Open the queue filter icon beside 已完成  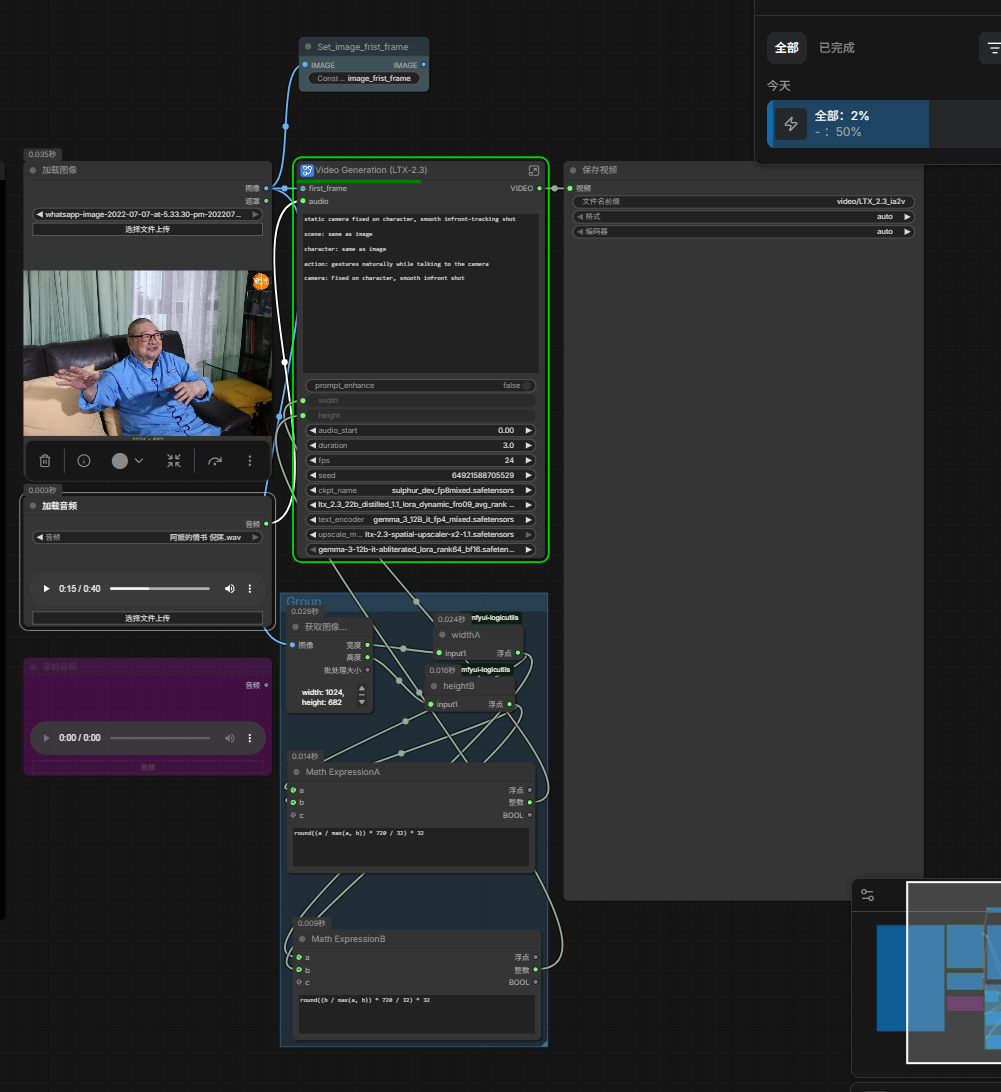coord(993,48)
